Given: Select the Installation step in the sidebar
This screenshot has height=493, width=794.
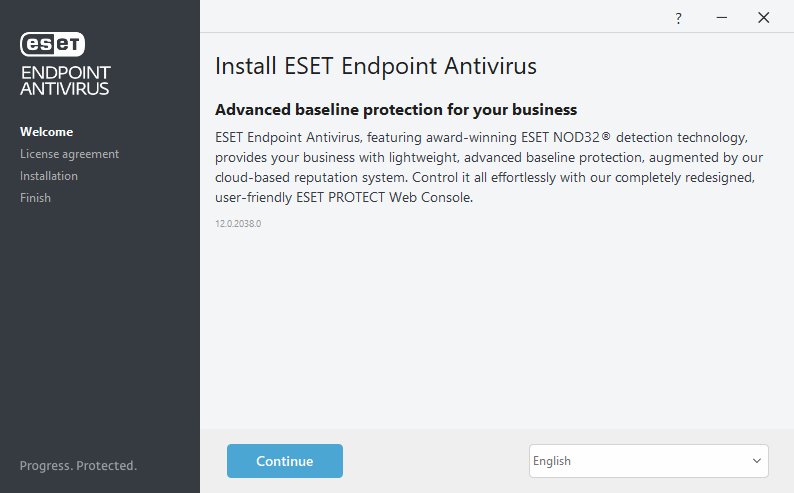Looking at the screenshot, I should (49, 176).
